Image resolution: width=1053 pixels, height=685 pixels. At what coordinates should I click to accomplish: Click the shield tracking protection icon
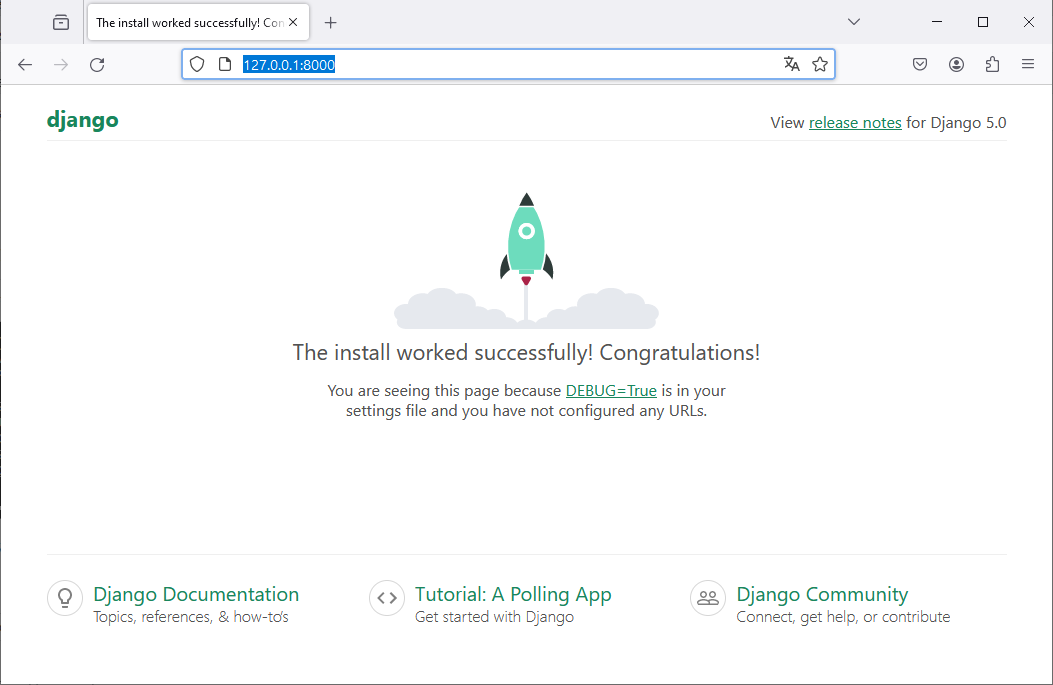pos(197,65)
